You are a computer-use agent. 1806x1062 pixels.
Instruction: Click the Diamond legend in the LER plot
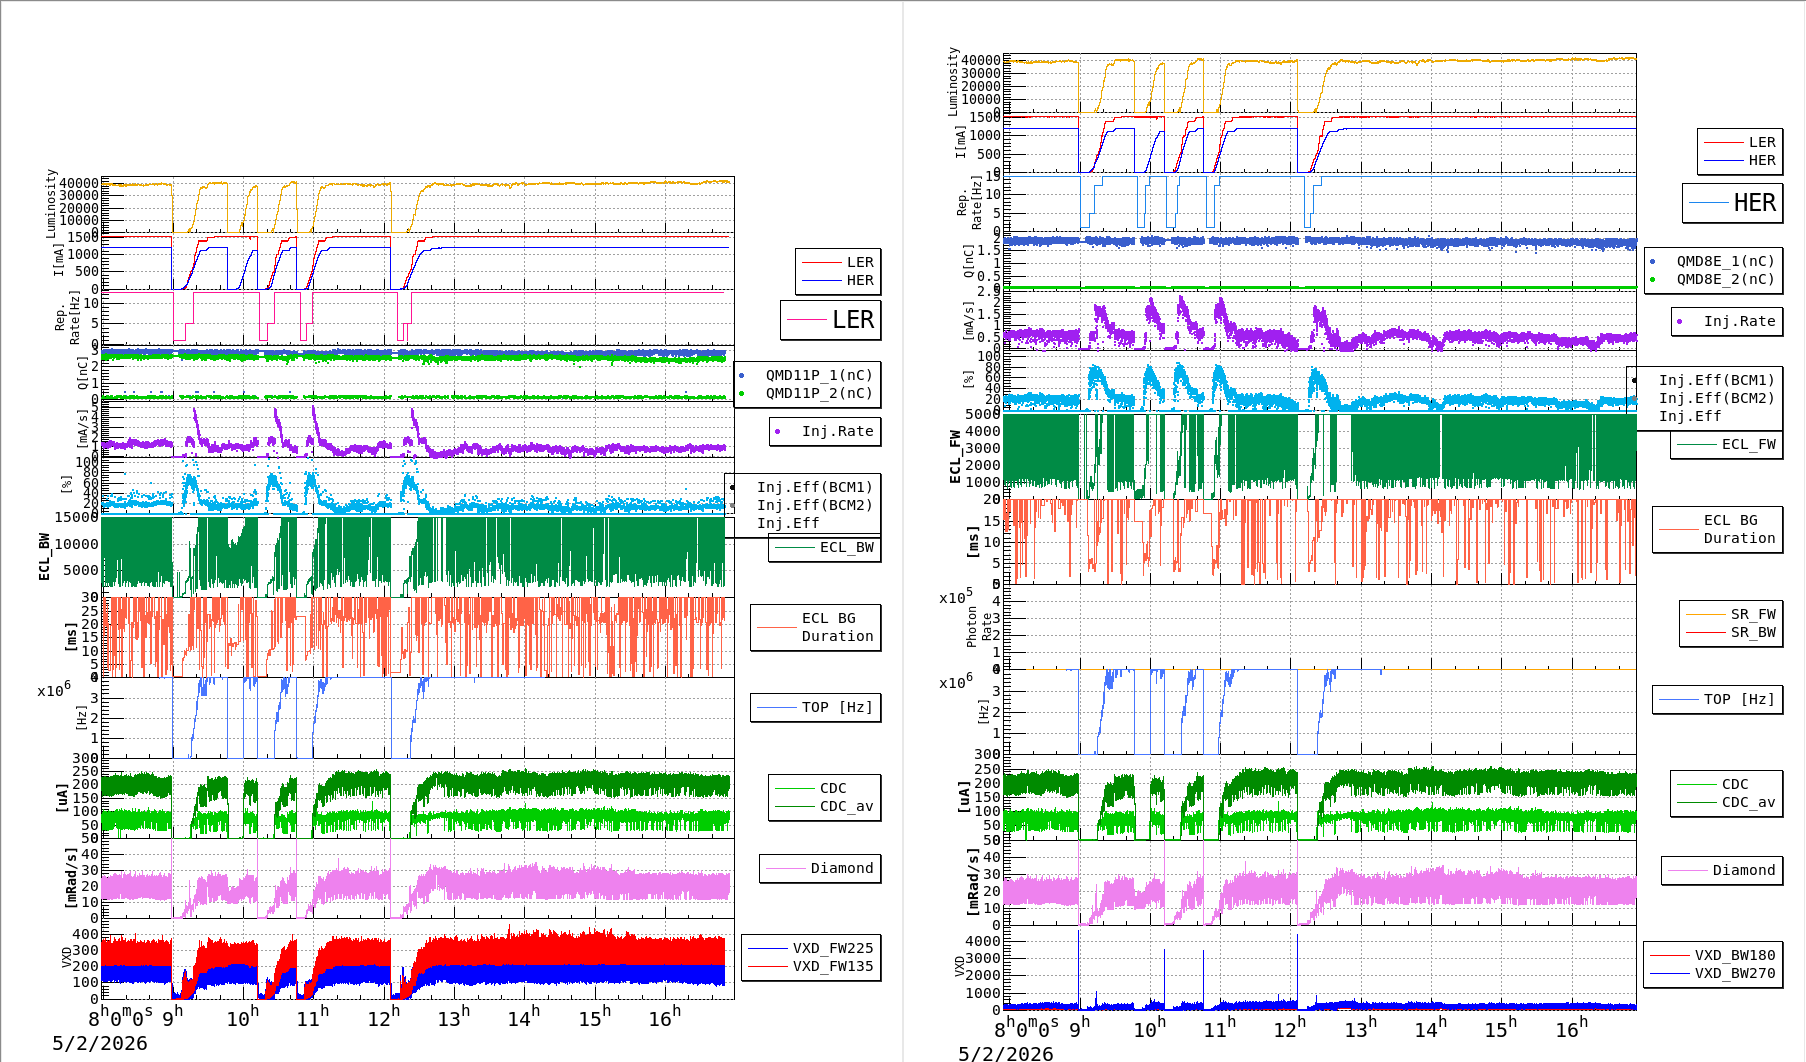(820, 868)
